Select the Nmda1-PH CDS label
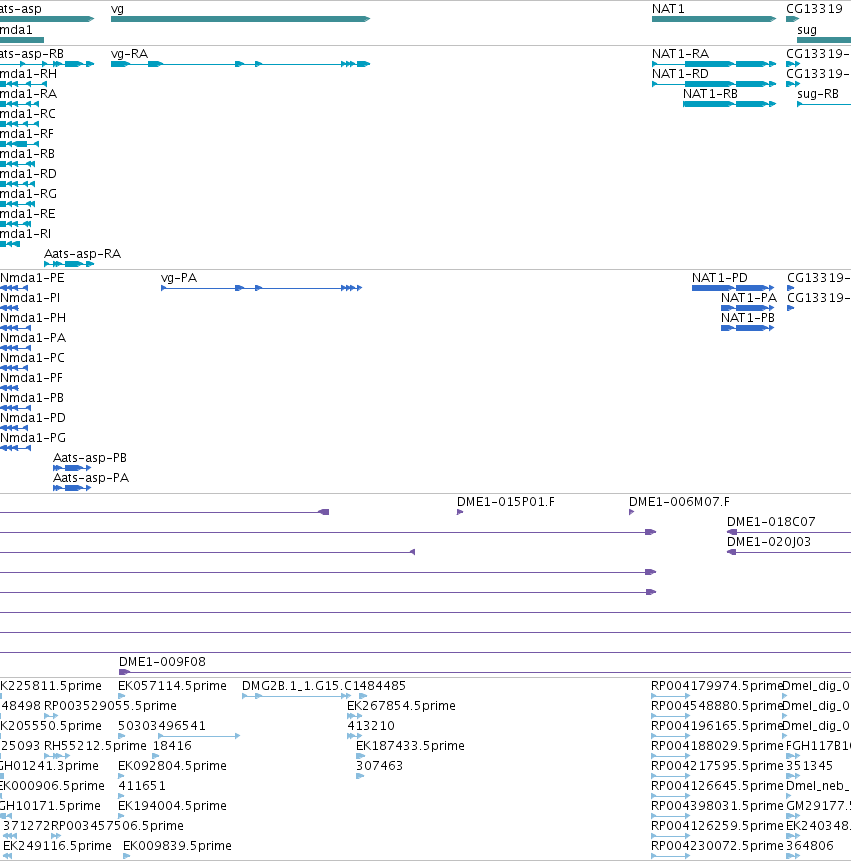 click(32, 318)
